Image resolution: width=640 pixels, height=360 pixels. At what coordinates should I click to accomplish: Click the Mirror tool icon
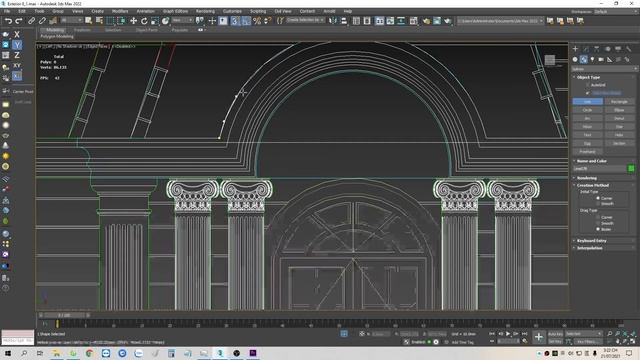(x=333, y=21)
